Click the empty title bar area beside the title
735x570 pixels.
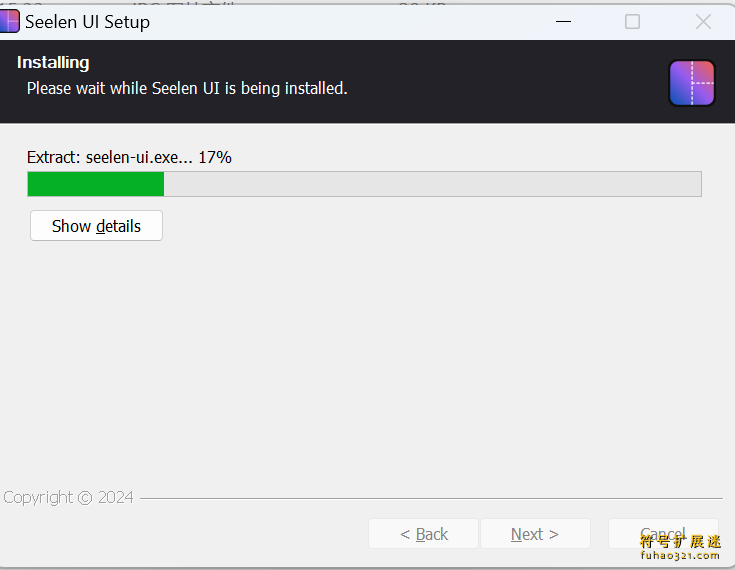pyautogui.click(x=350, y=21)
